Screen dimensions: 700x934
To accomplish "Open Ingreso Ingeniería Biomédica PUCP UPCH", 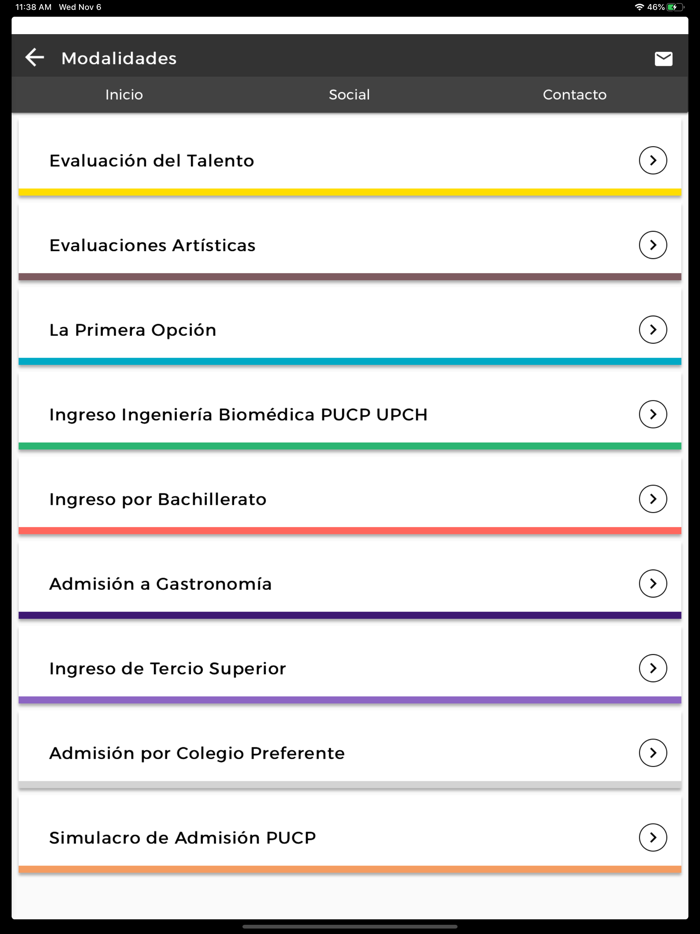I will (x=349, y=413).
